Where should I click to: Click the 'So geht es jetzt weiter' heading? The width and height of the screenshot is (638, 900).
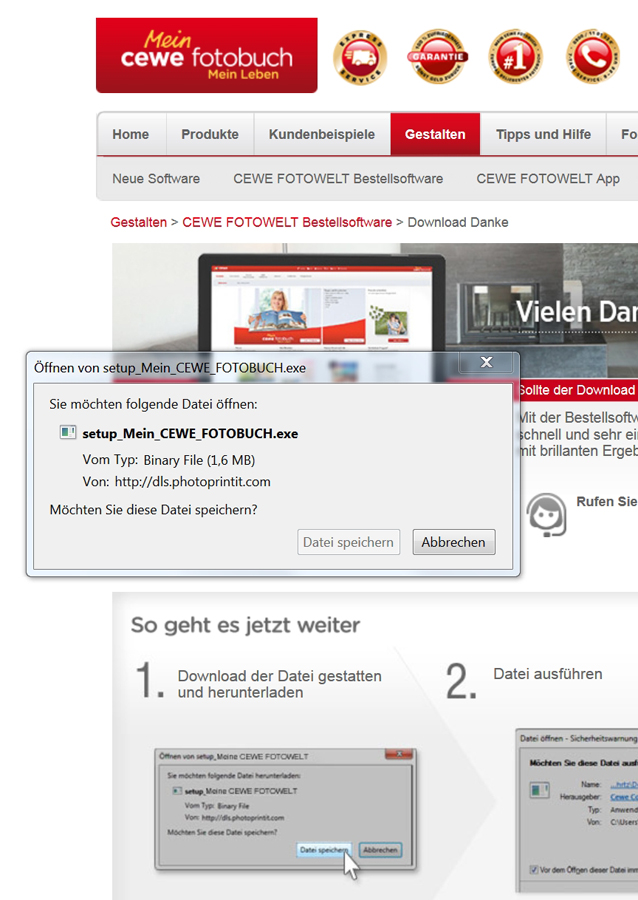[246, 624]
